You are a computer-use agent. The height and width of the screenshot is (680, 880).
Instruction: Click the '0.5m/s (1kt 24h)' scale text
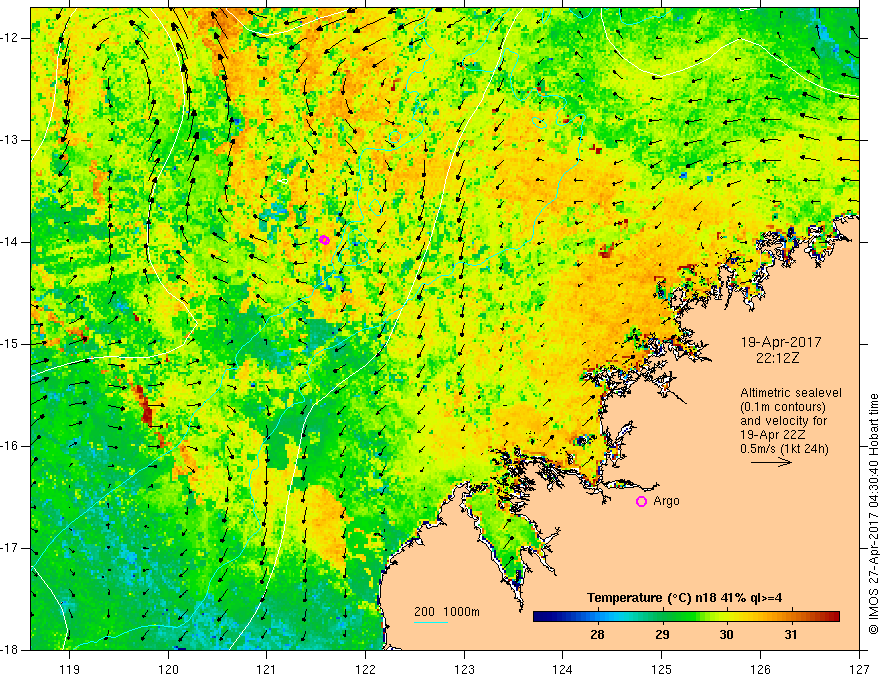click(x=784, y=449)
